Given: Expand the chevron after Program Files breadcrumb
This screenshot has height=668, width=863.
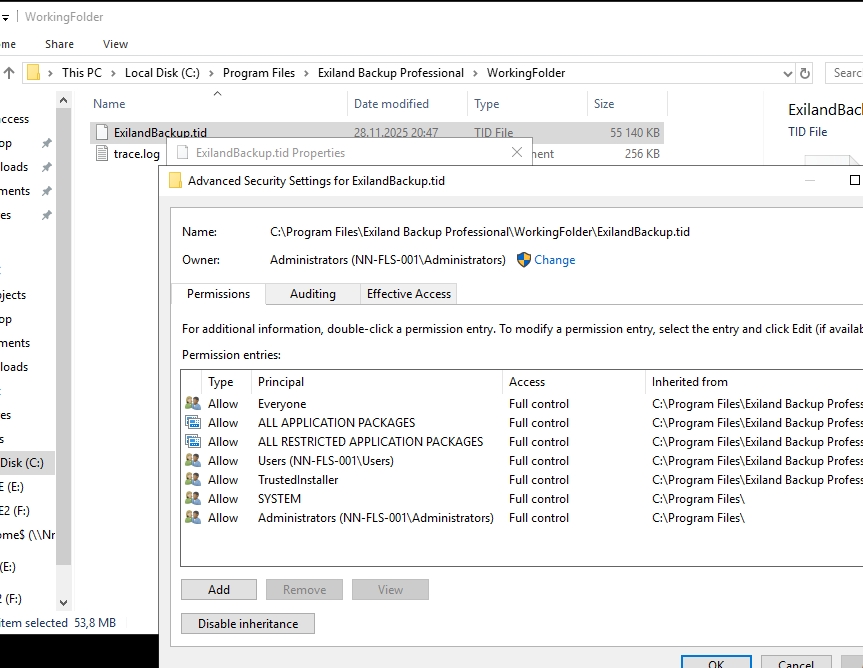Looking at the screenshot, I should tap(306, 73).
